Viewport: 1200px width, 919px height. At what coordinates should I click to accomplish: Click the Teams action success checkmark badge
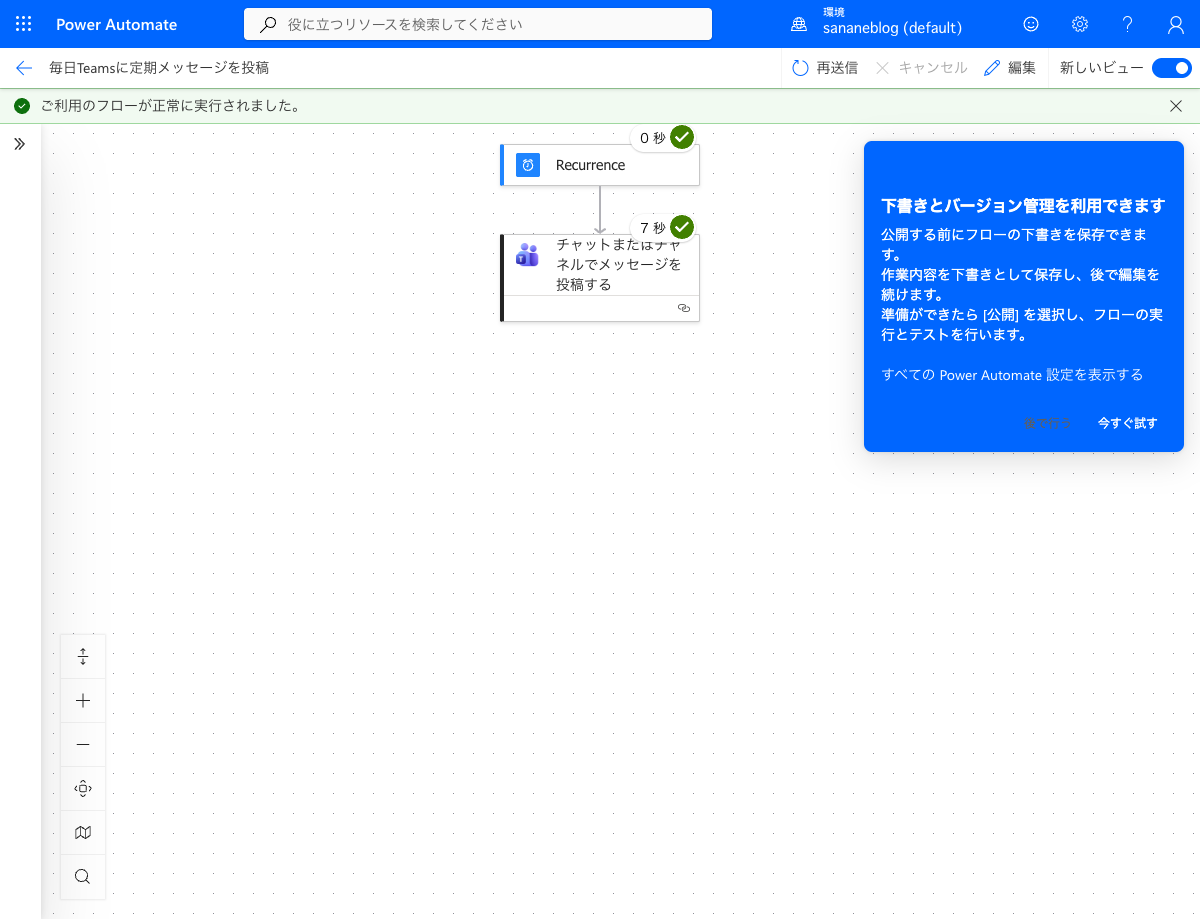682,227
